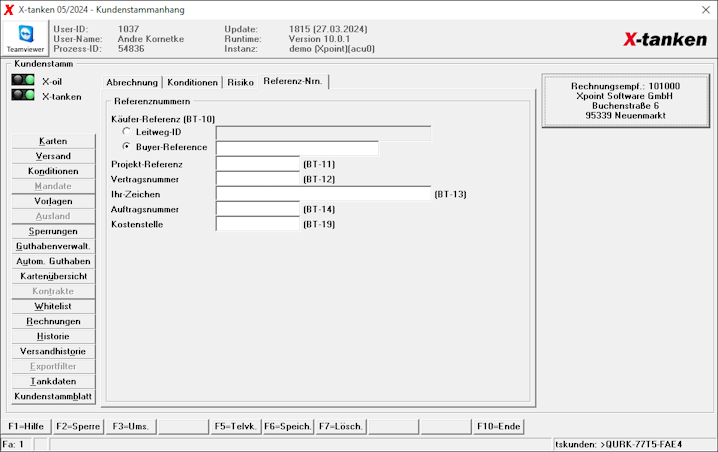Screen dimensions: 718x452
Task: Click the 'Fa: 1' status bar entry
Action: coord(13,444)
